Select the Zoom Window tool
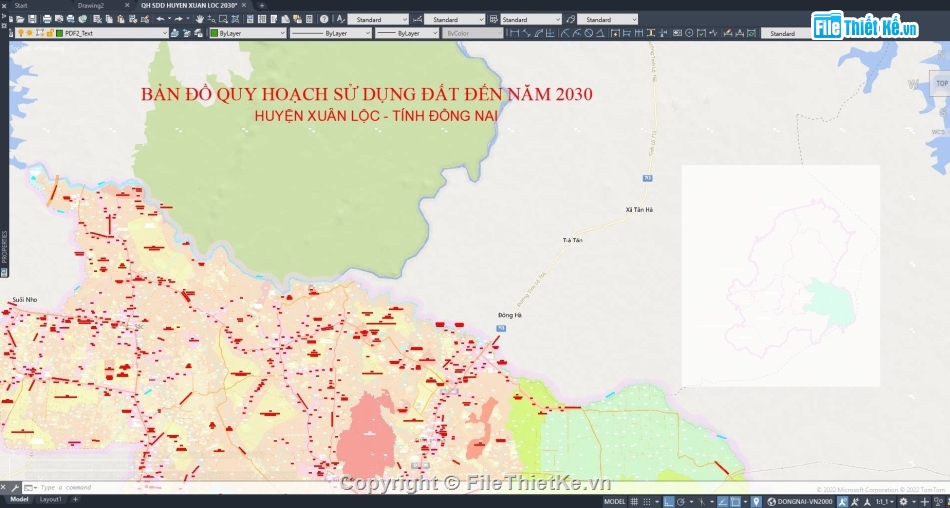The width and height of the screenshot is (950, 508). point(223,19)
